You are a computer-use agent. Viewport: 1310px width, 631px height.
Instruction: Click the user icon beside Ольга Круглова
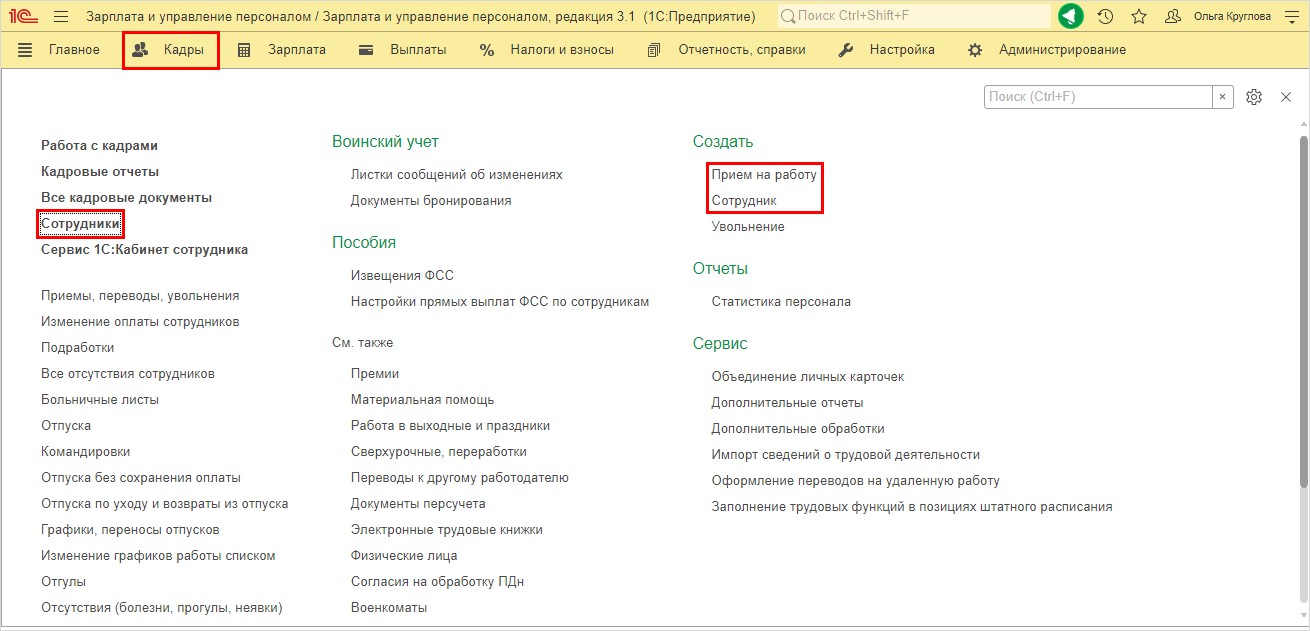(x=1173, y=16)
